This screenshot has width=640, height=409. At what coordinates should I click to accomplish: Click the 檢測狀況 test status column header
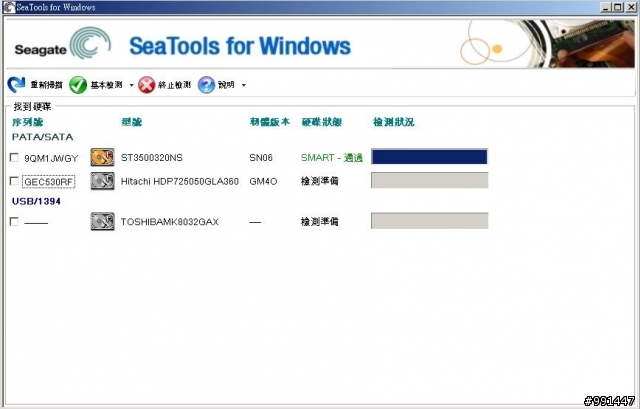[393, 122]
